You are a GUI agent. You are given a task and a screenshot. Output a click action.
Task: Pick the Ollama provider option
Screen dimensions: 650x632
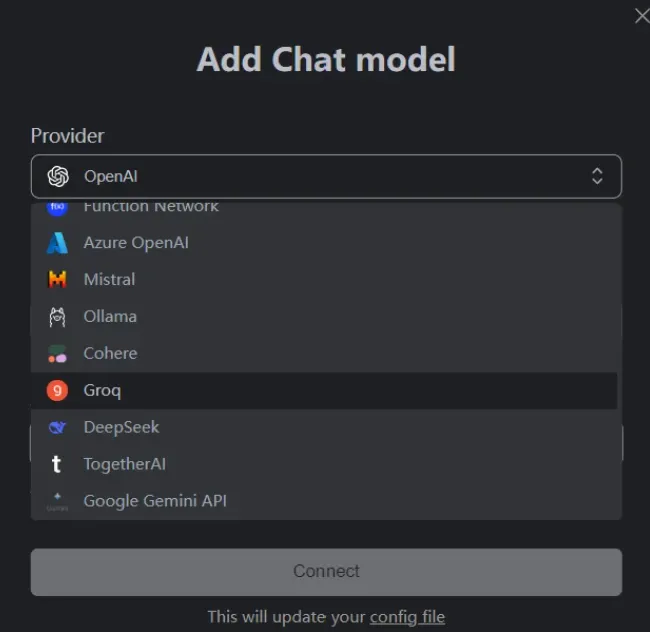tap(324, 317)
